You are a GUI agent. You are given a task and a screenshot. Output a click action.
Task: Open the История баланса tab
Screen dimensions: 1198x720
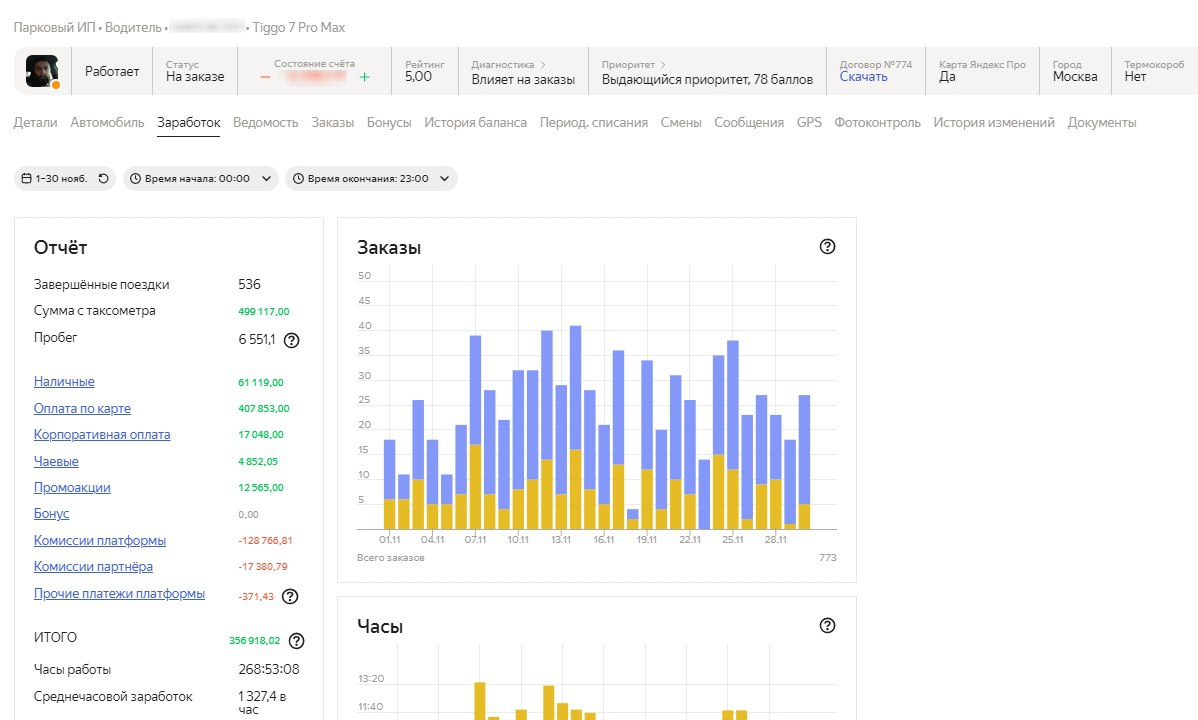(475, 123)
